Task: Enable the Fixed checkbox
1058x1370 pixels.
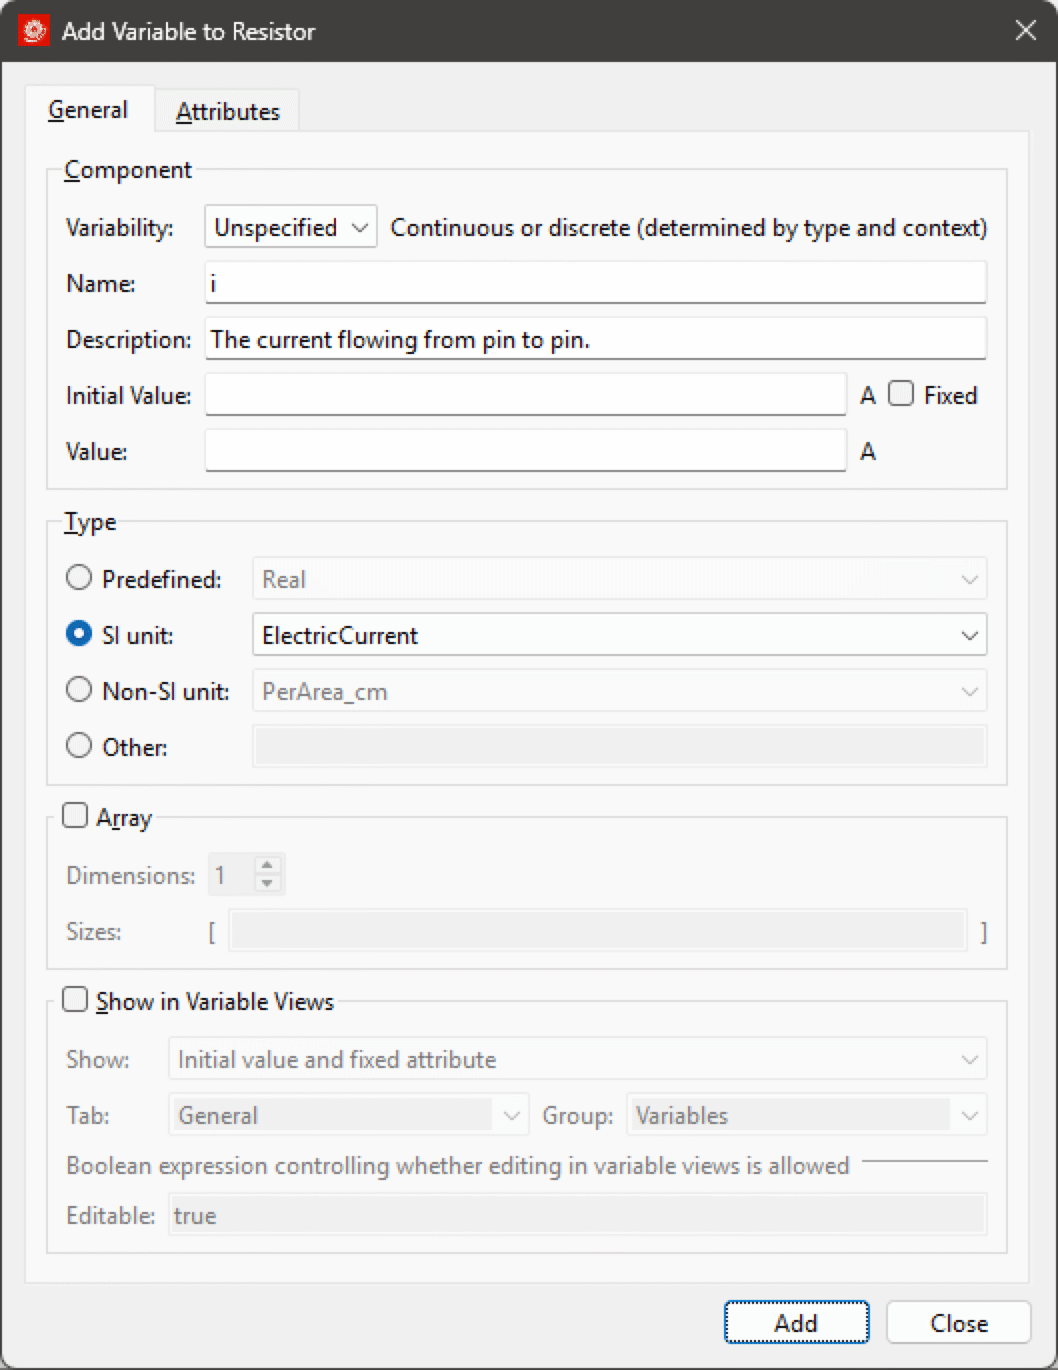Action: point(901,393)
